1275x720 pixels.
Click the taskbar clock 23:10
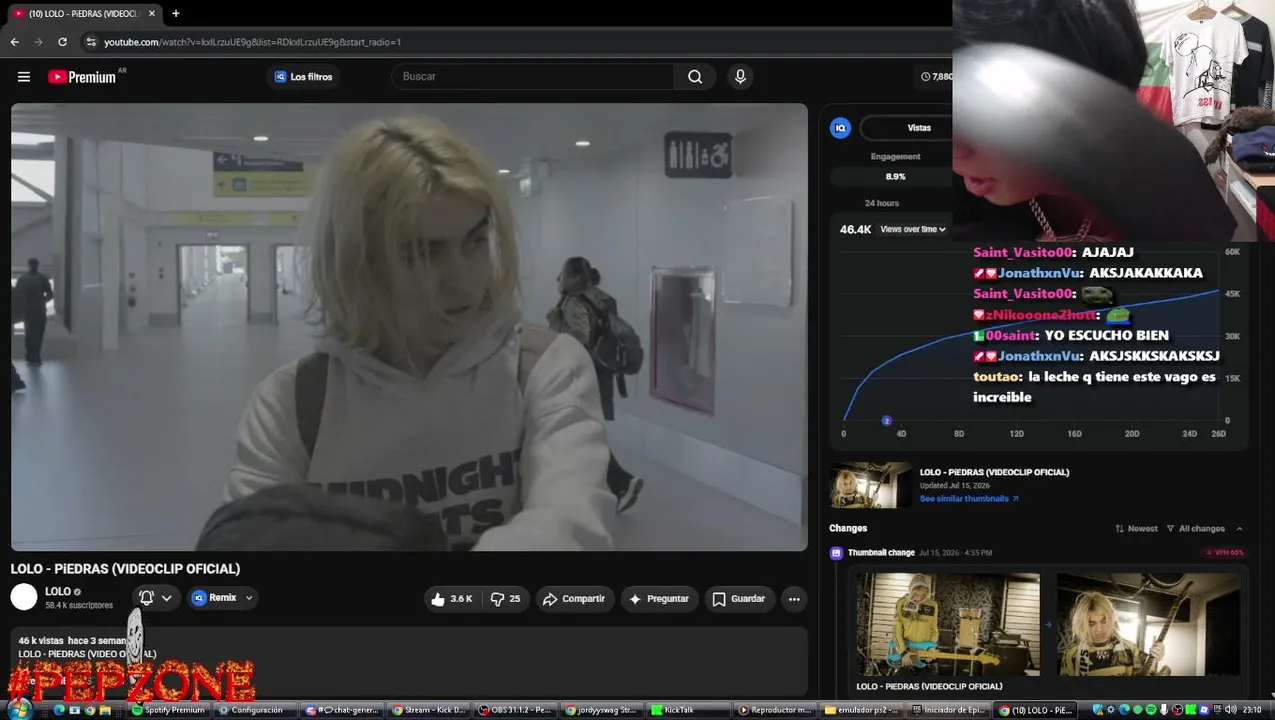pyautogui.click(x=1252, y=710)
